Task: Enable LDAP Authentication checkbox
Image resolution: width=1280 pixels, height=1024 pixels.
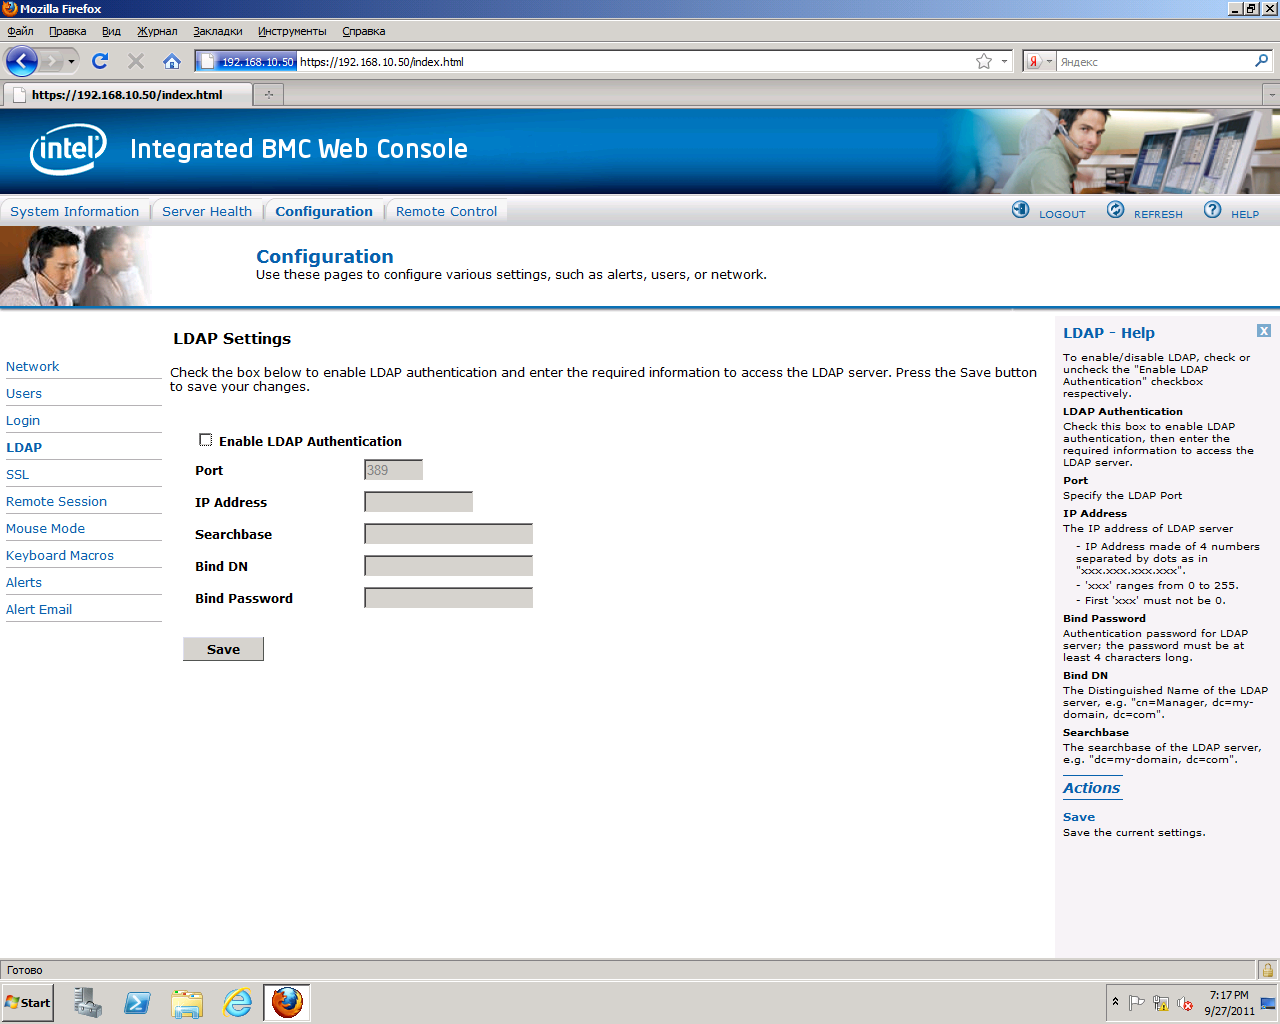Action: [x=206, y=440]
